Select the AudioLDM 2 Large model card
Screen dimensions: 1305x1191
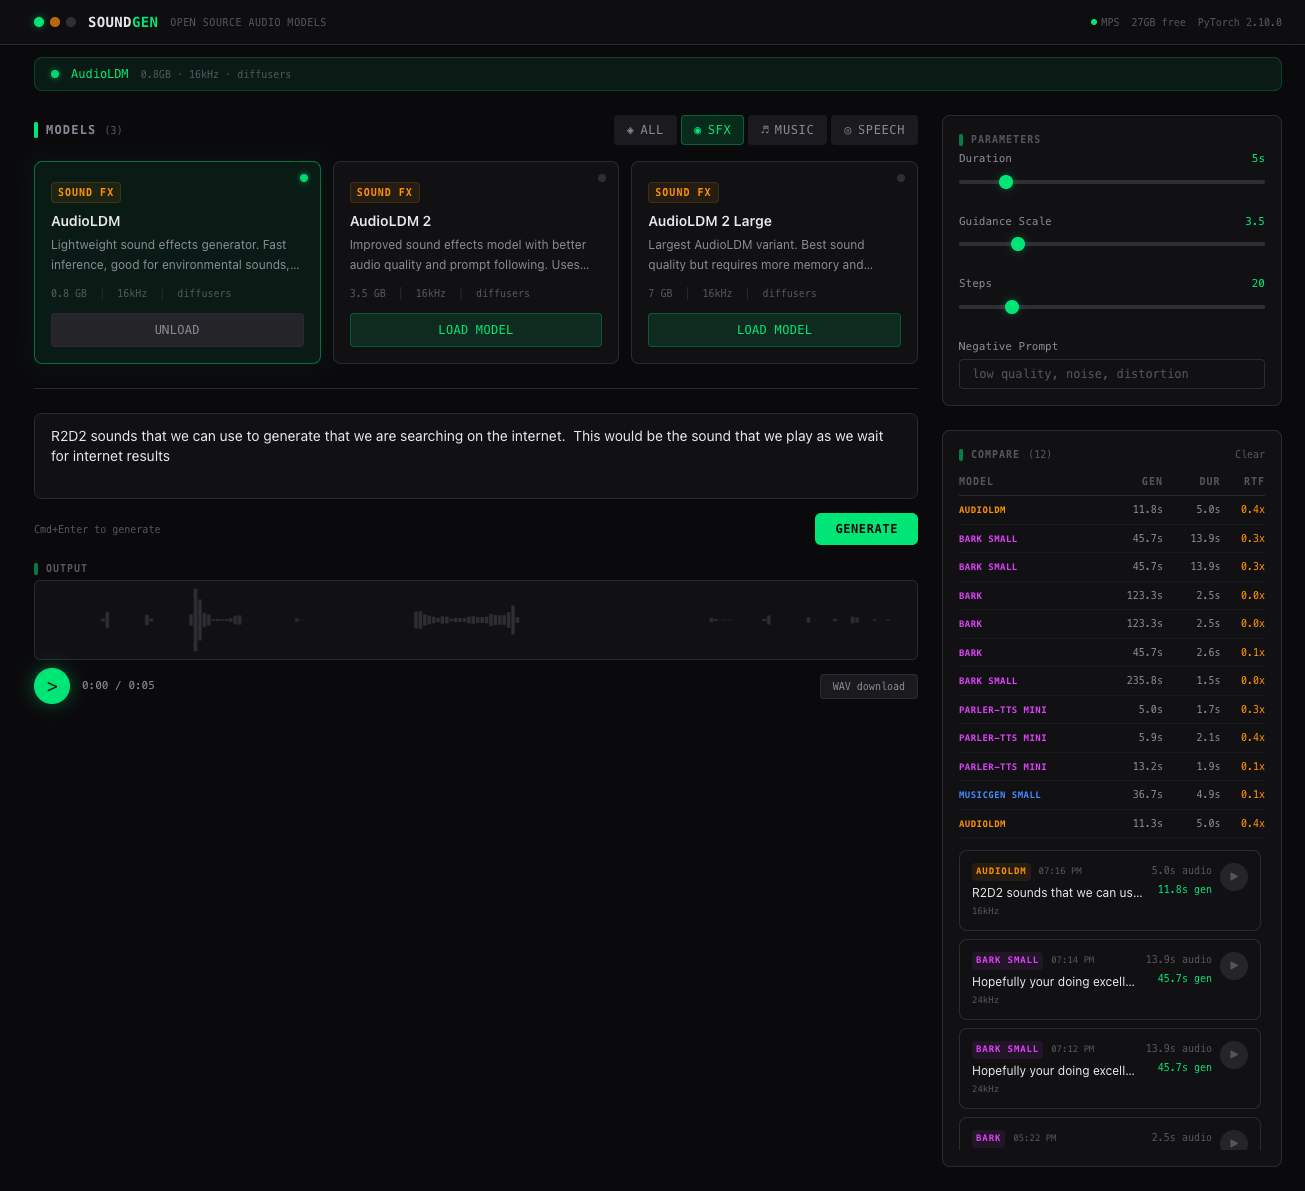coord(774,263)
